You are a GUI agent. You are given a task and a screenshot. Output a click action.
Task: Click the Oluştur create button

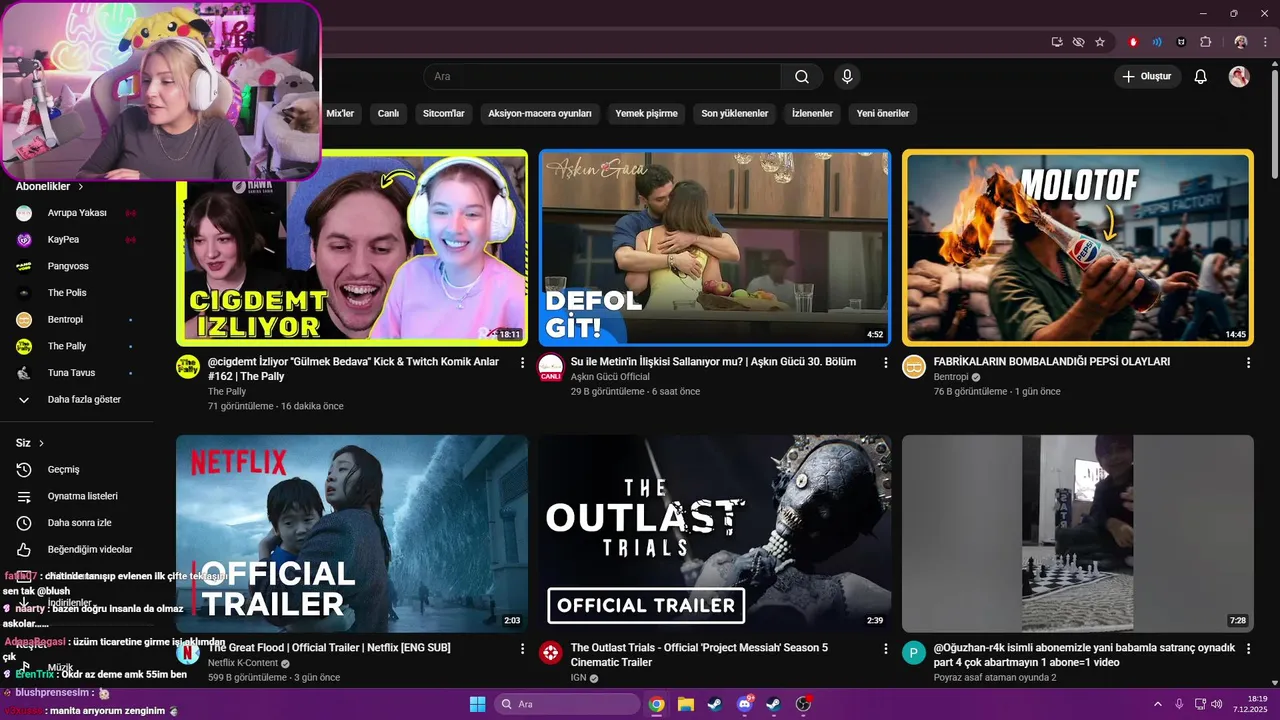pos(1148,77)
